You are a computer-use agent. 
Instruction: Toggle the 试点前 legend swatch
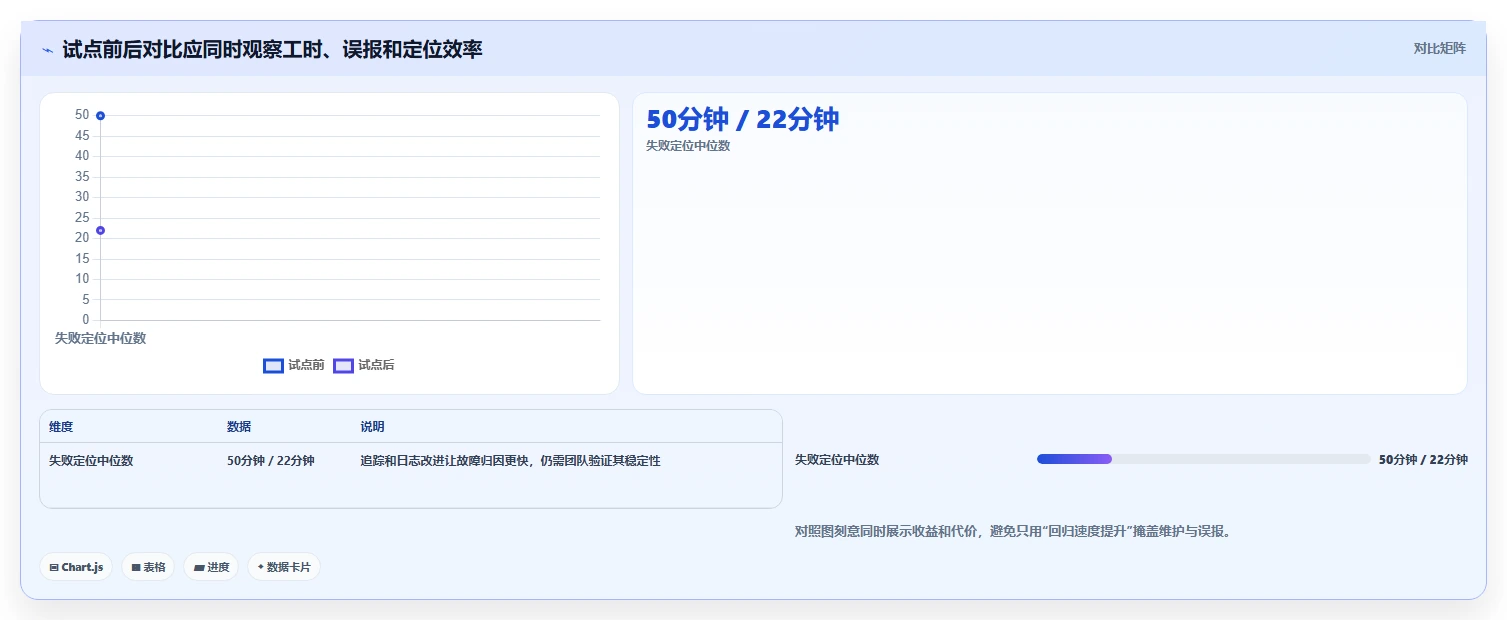273,366
